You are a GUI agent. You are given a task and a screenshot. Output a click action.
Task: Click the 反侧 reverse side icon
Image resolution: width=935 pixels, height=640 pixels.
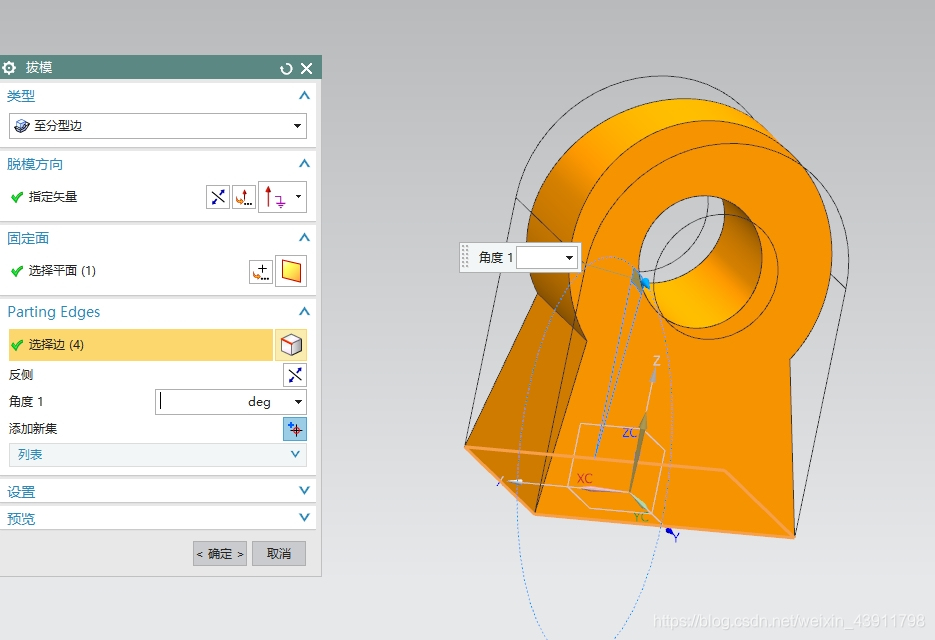click(295, 375)
